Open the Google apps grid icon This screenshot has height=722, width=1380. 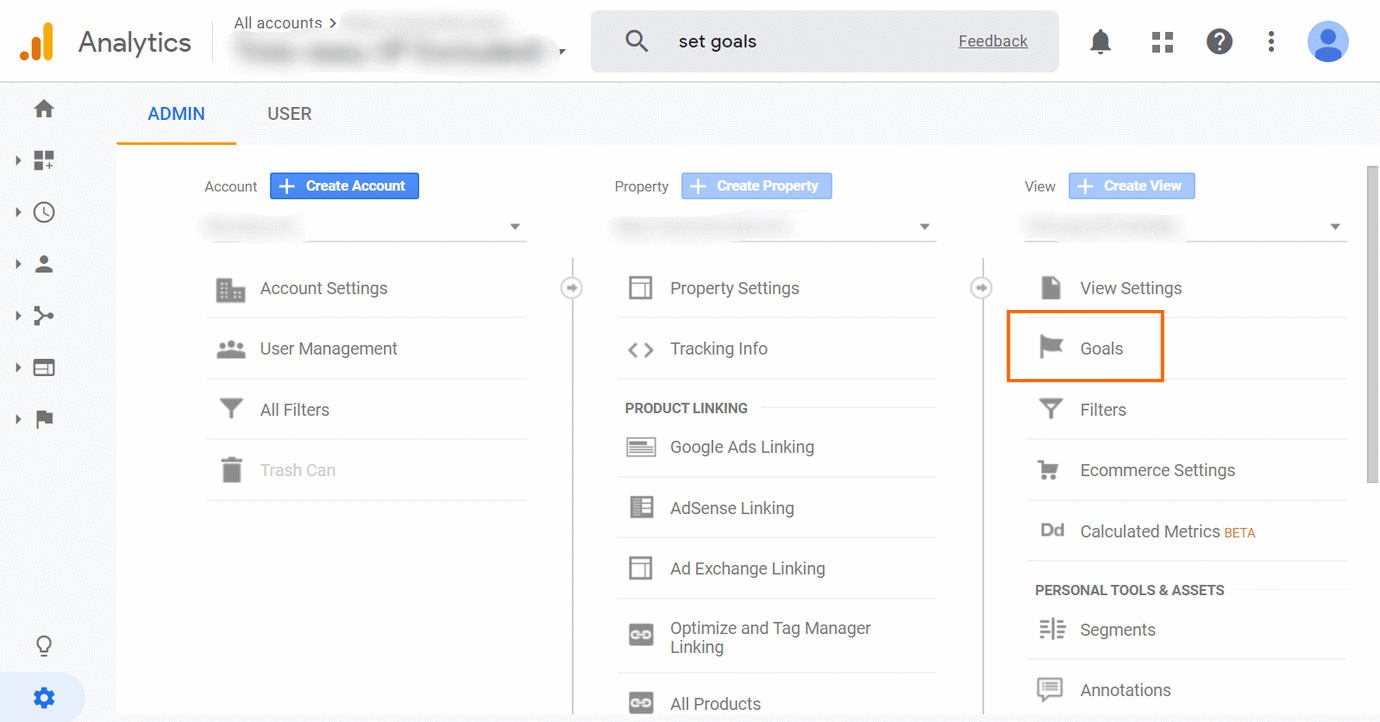[1162, 41]
